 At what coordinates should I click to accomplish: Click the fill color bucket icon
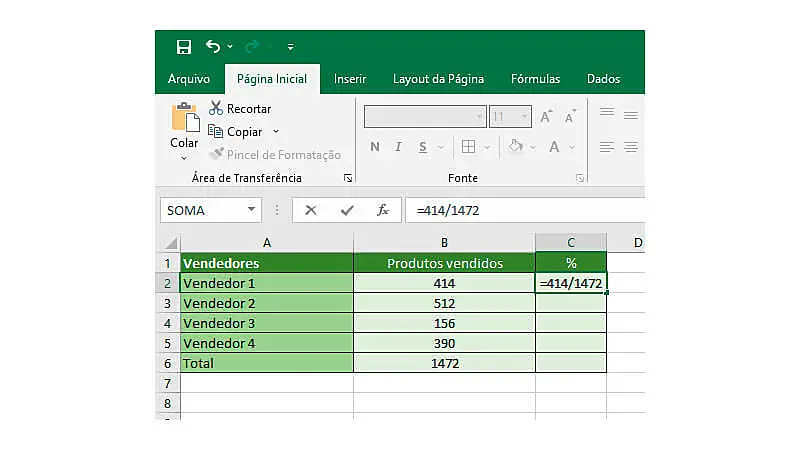point(515,146)
